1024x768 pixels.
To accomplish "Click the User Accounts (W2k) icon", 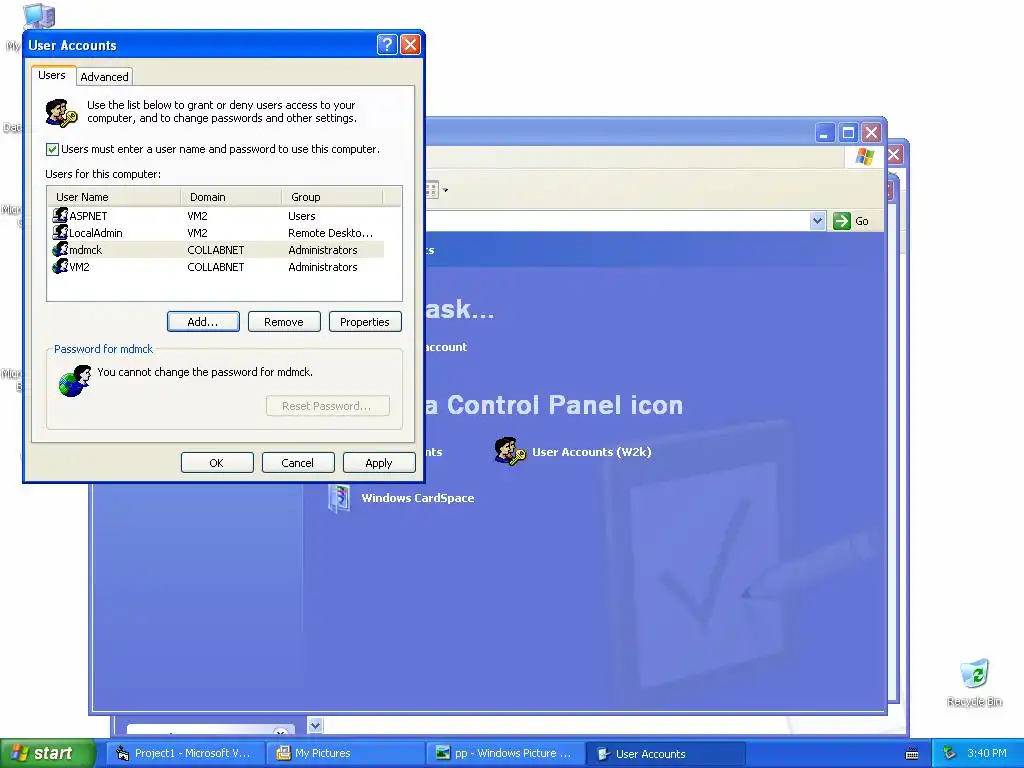I will coord(509,451).
